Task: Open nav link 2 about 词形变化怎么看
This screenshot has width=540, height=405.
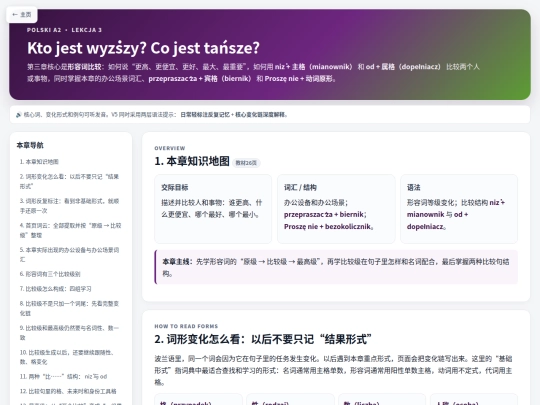Action: 70,181
